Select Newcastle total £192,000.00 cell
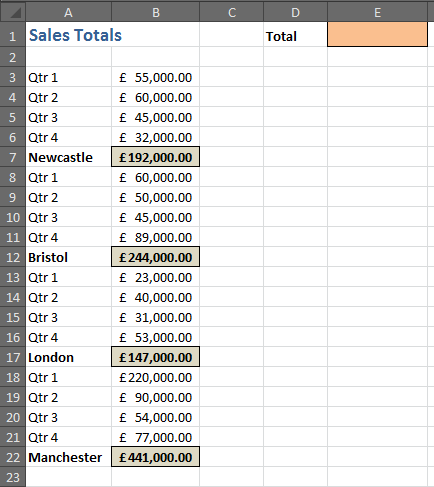Image resolution: width=434 pixels, height=487 pixels. (156, 157)
